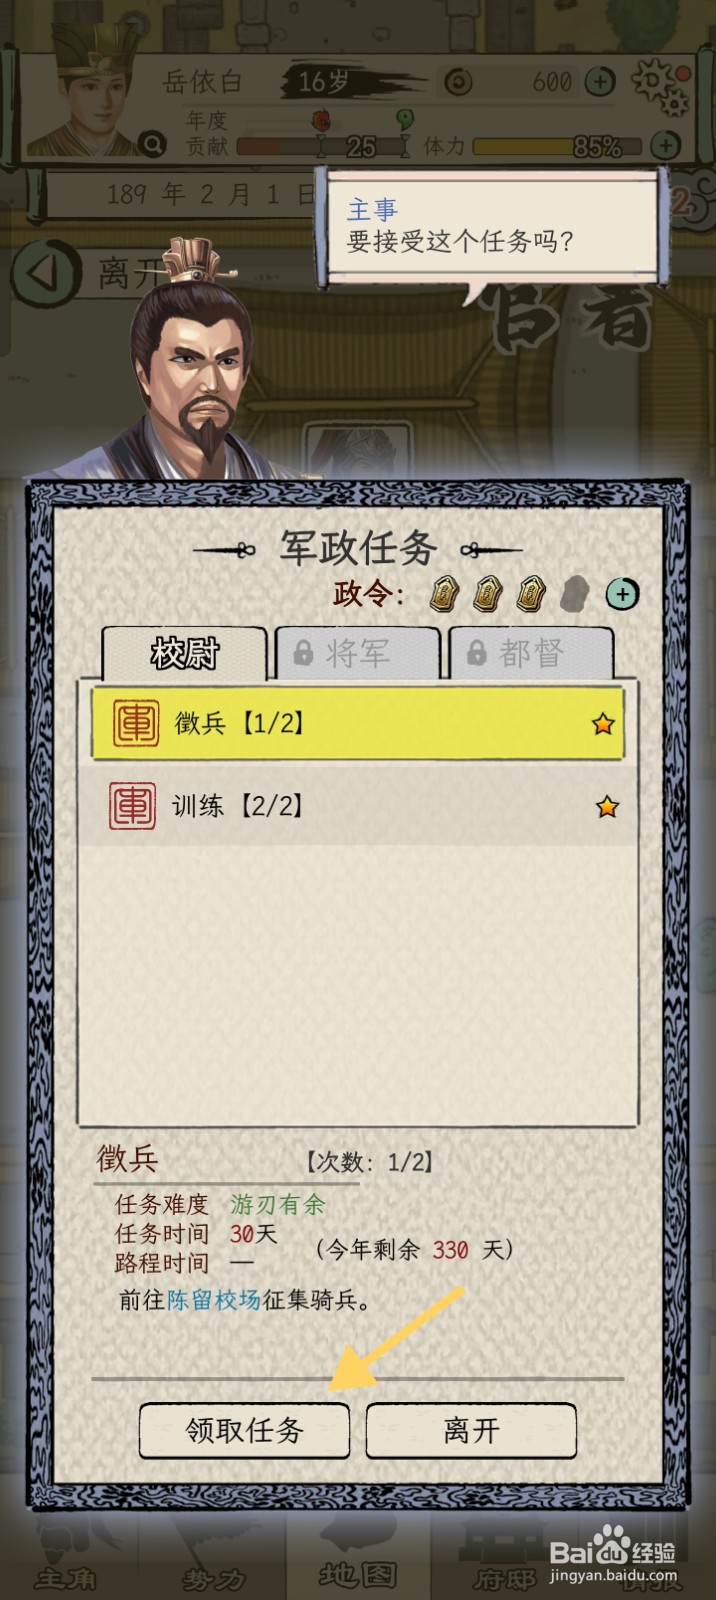Select the 训练【2/2】 task row

[x=358, y=806]
